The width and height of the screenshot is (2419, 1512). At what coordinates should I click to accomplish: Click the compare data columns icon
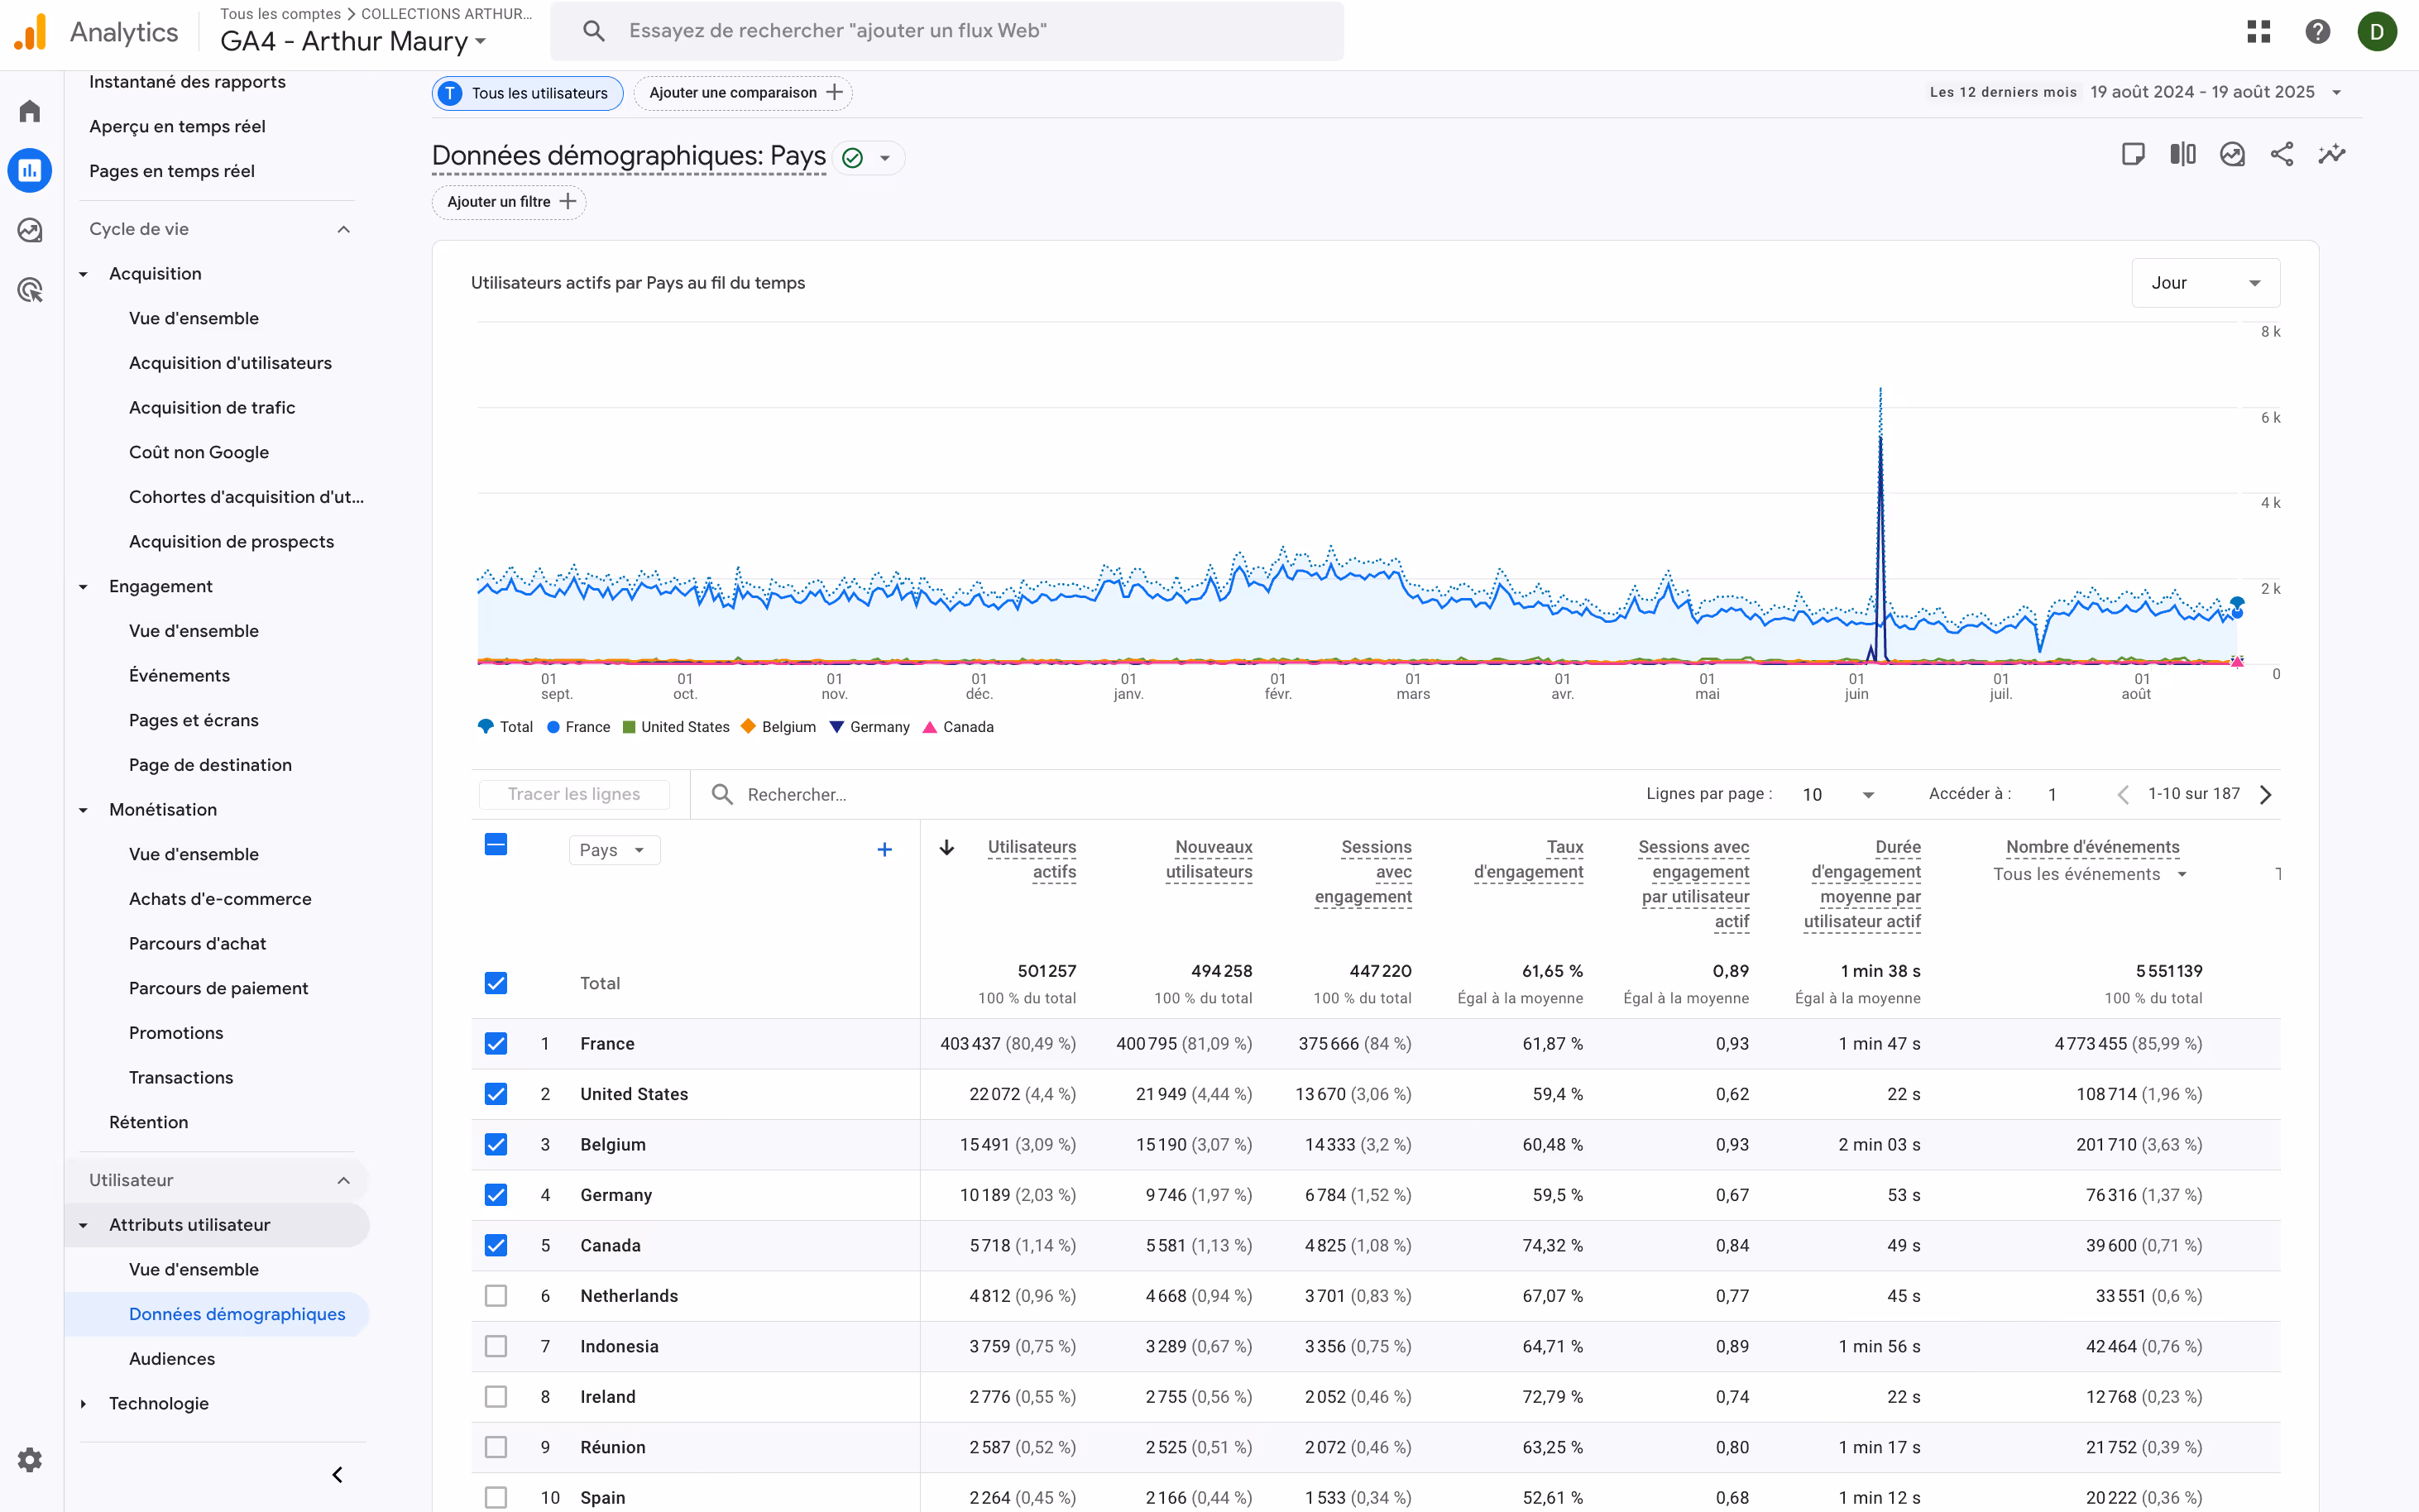[x=2182, y=154]
